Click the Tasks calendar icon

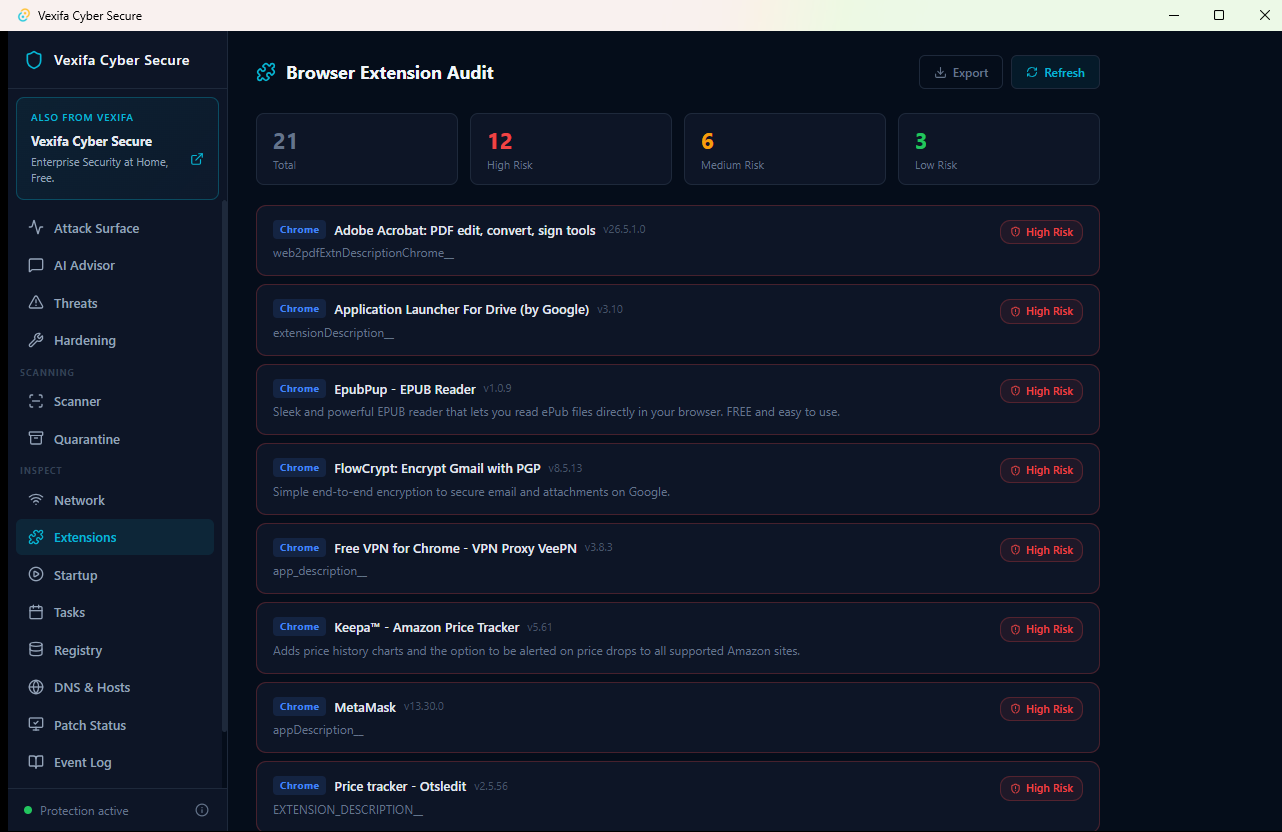[x=36, y=612]
